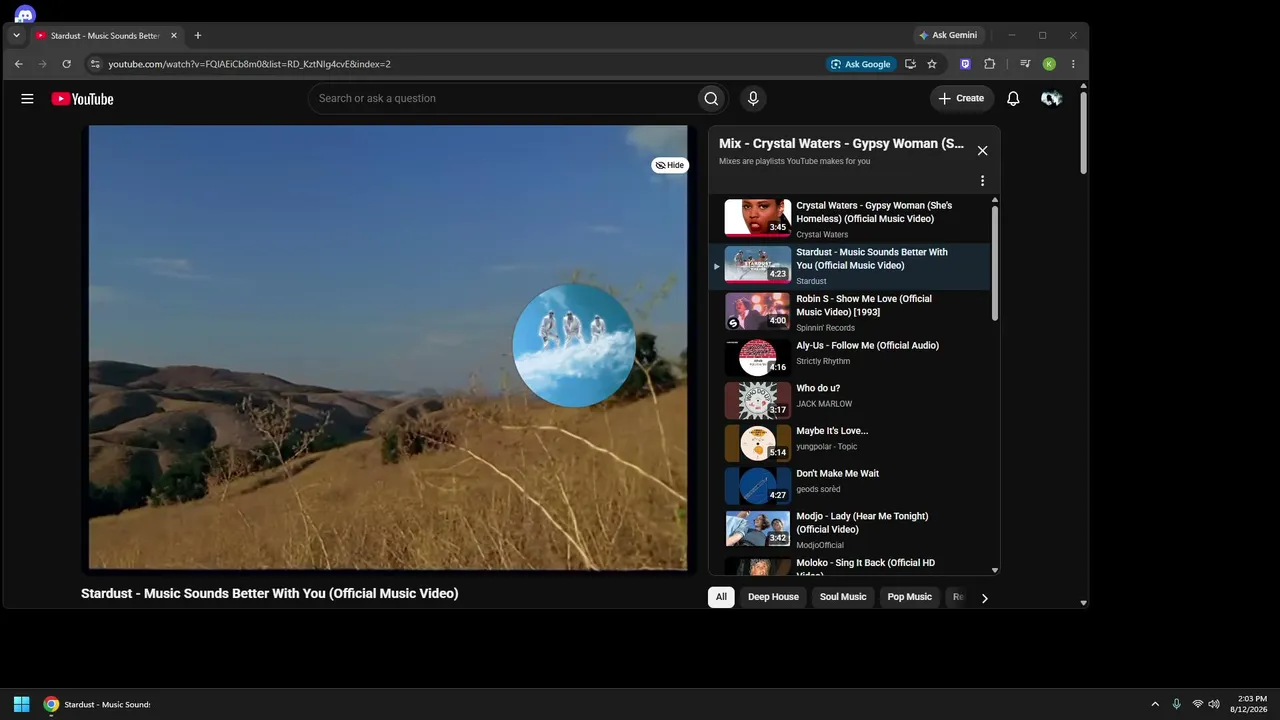Open the Windows Start menu

(21, 704)
